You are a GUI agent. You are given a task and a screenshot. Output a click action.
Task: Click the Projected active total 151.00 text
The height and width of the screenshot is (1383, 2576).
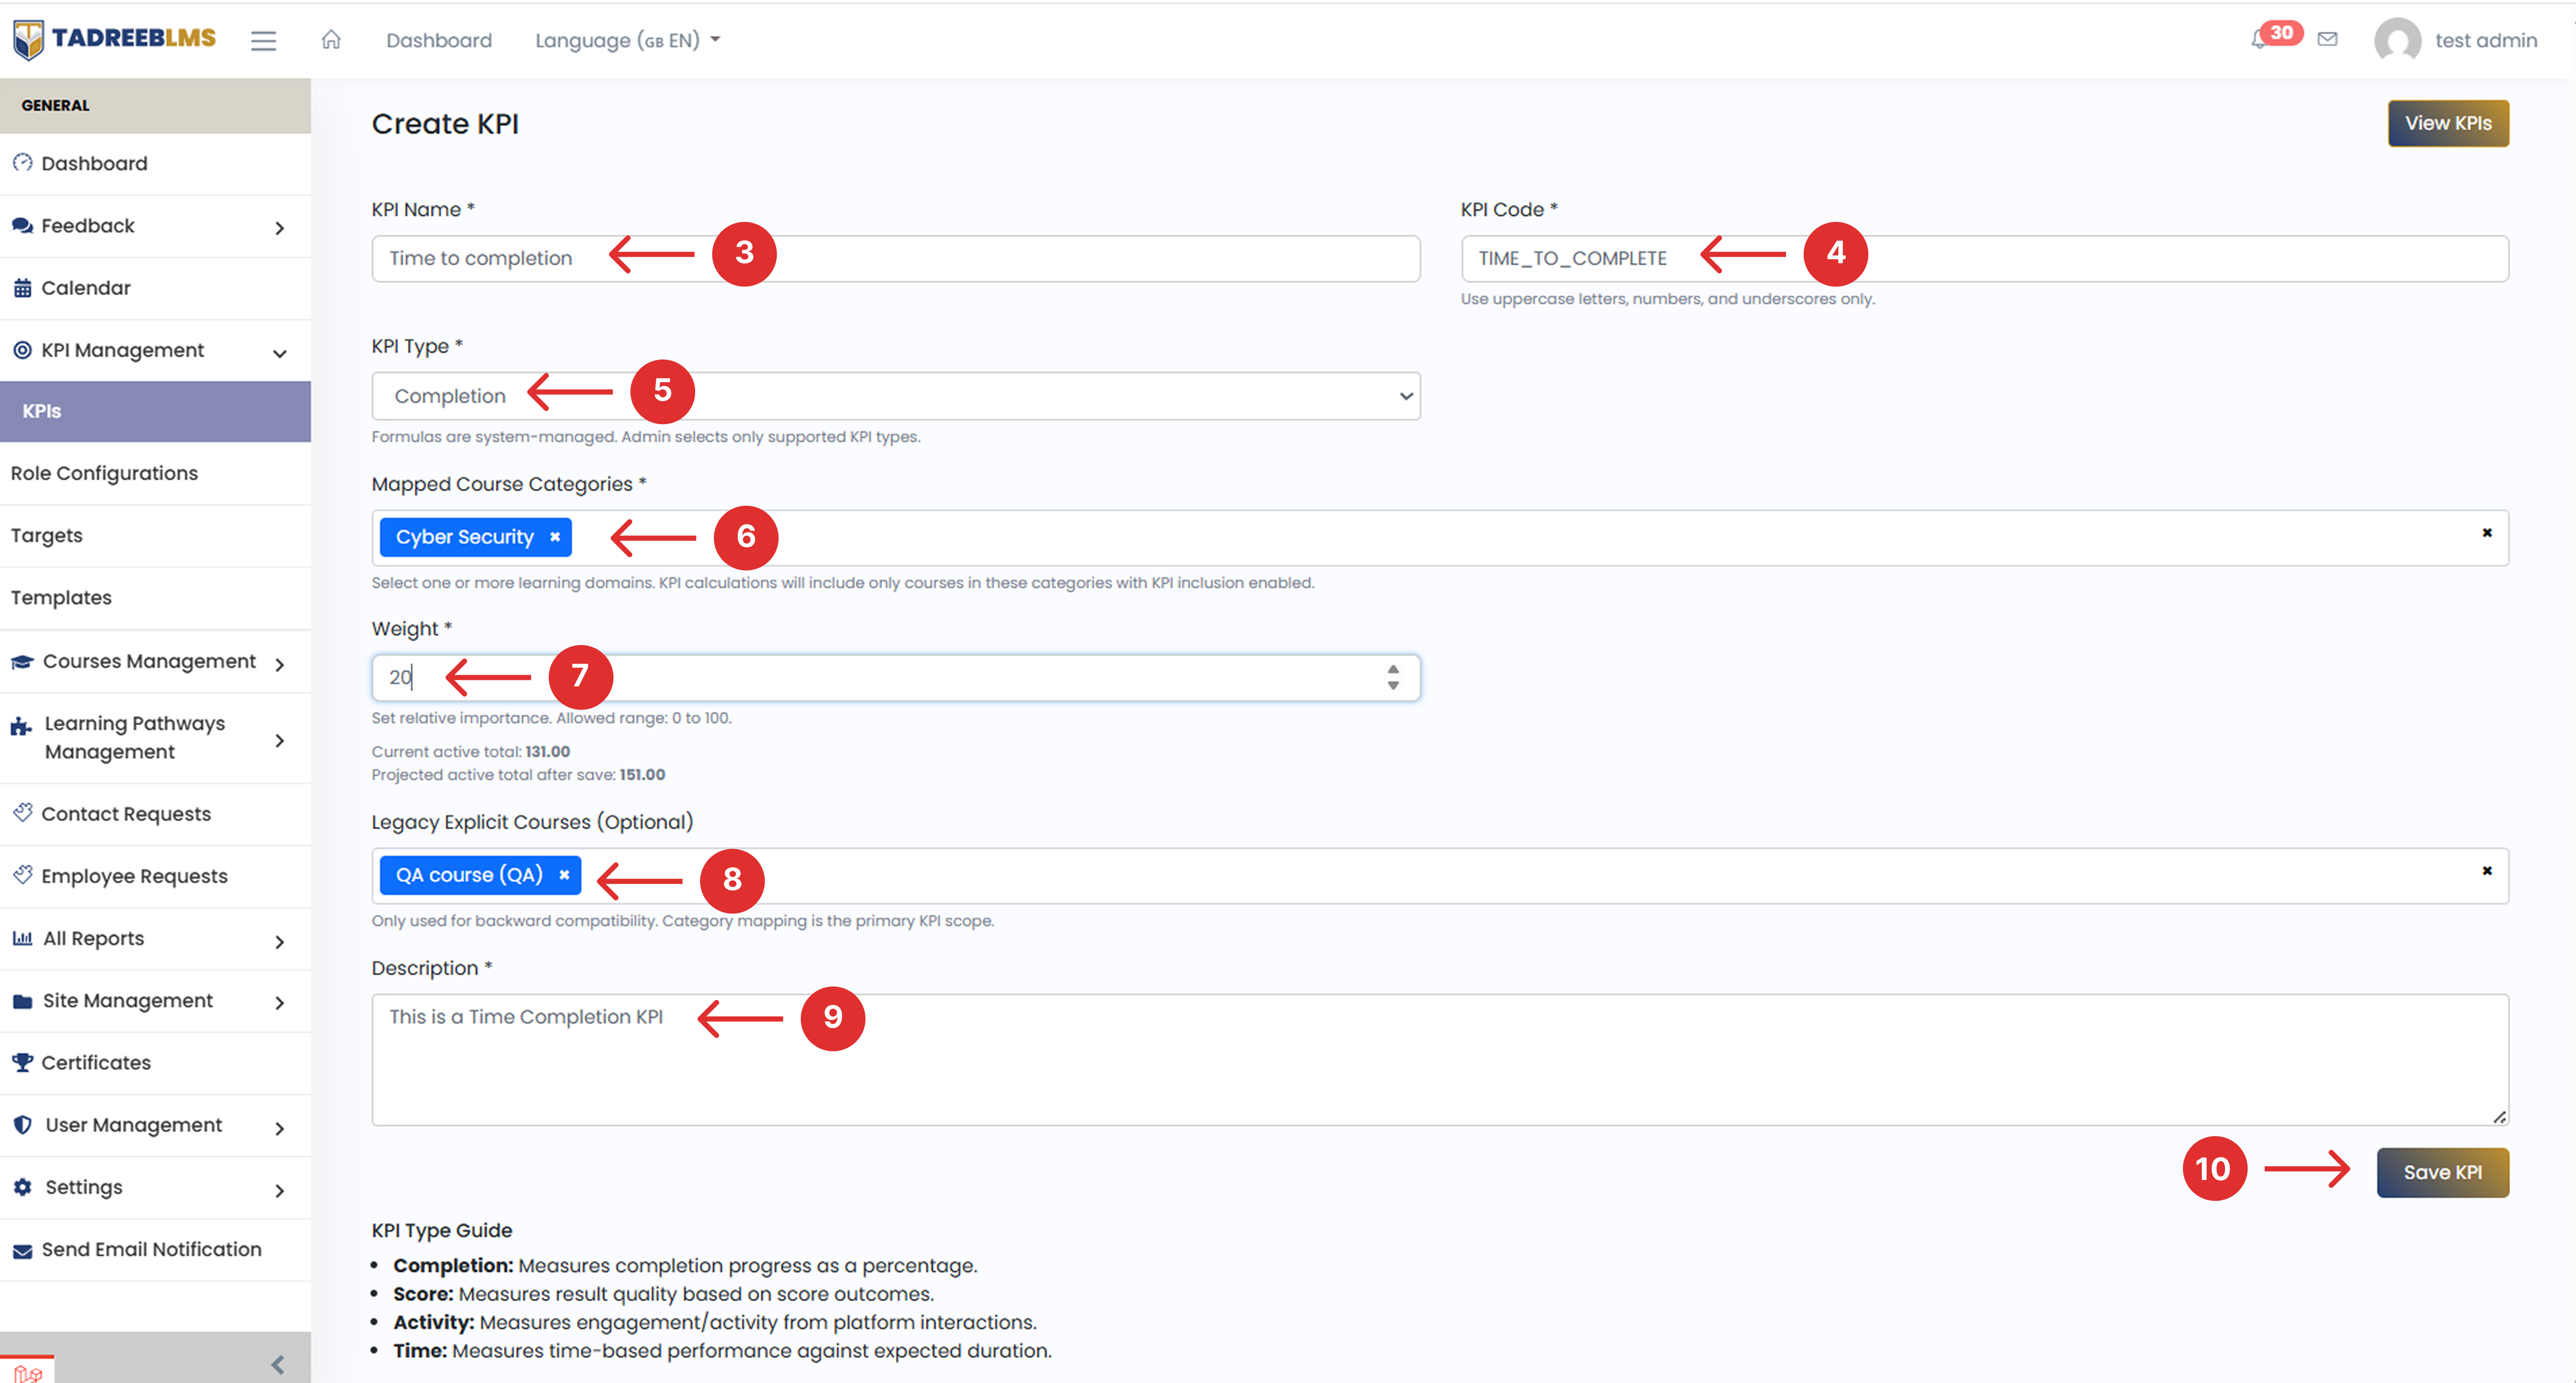pos(518,774)
